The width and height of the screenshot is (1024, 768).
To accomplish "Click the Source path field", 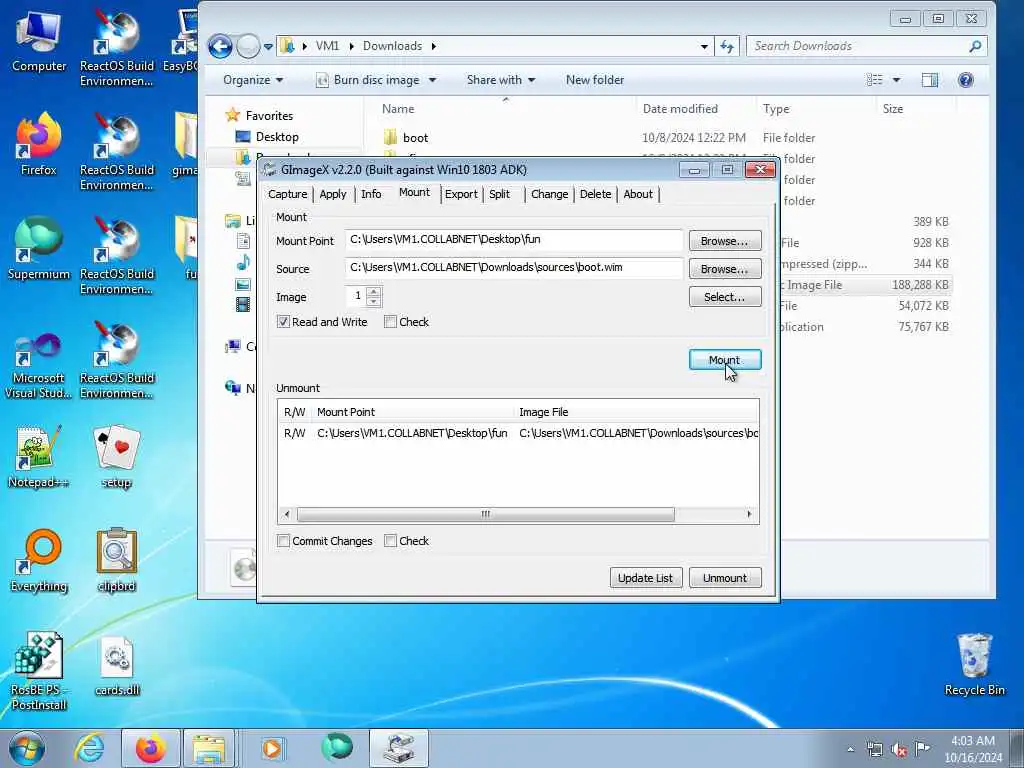I will coord(514,268).
